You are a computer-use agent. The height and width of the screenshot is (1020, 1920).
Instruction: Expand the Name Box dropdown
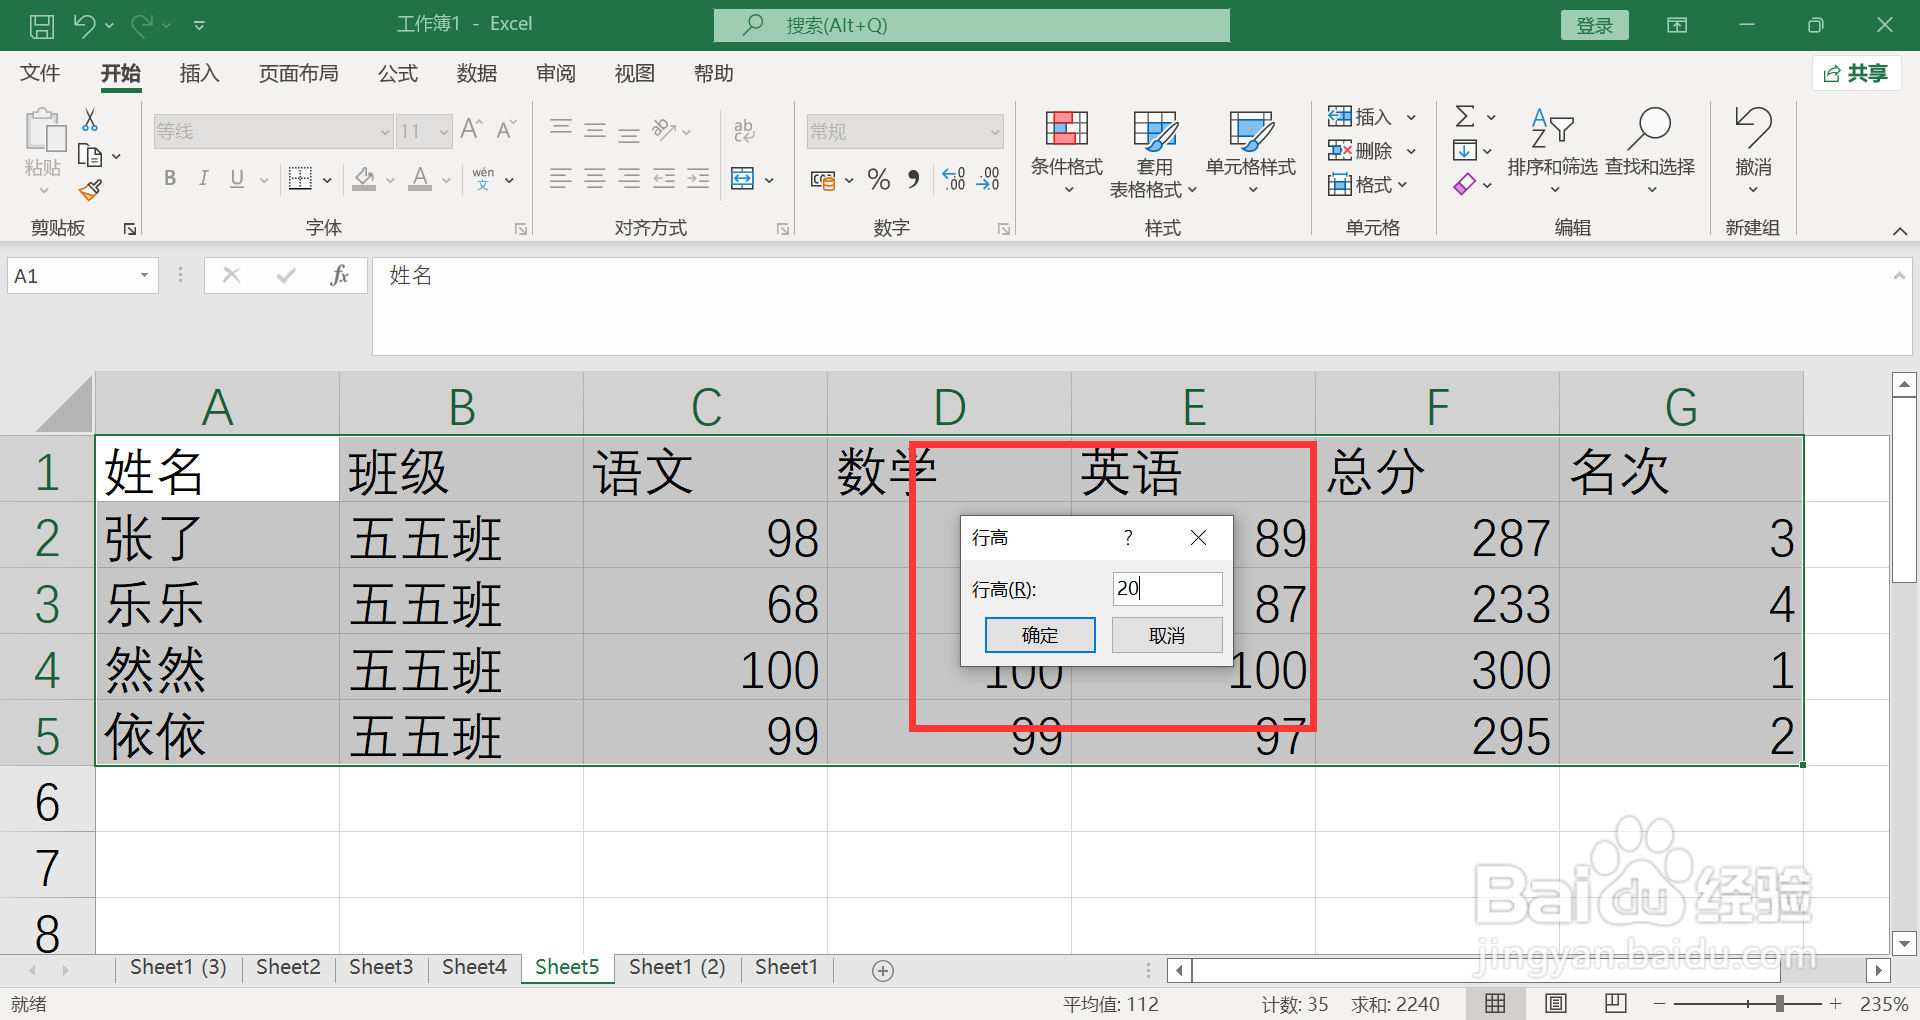click(144, 276)
